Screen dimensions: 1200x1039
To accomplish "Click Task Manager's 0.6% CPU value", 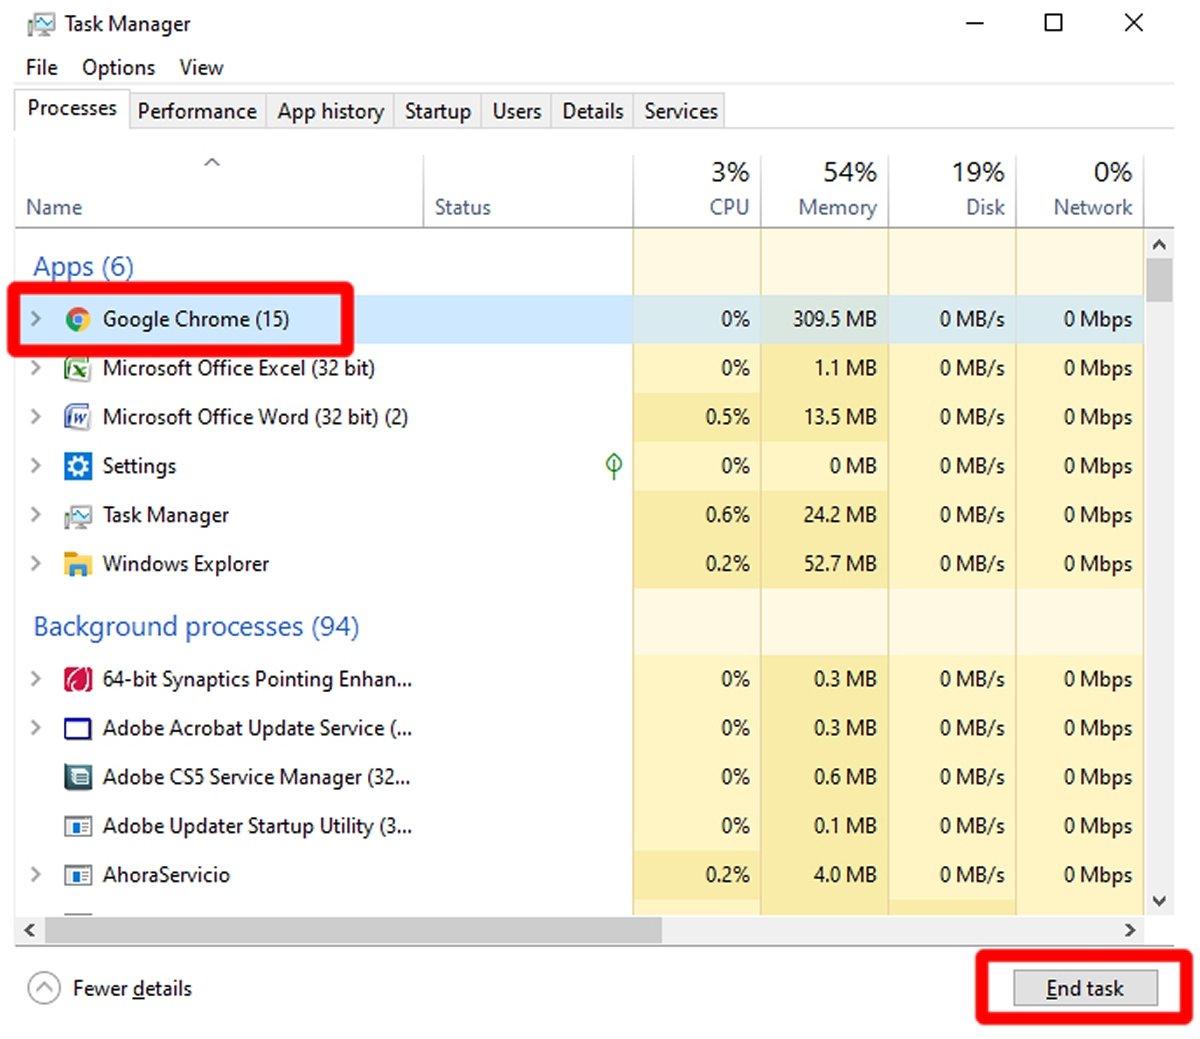I will click(x=727, y=515).
